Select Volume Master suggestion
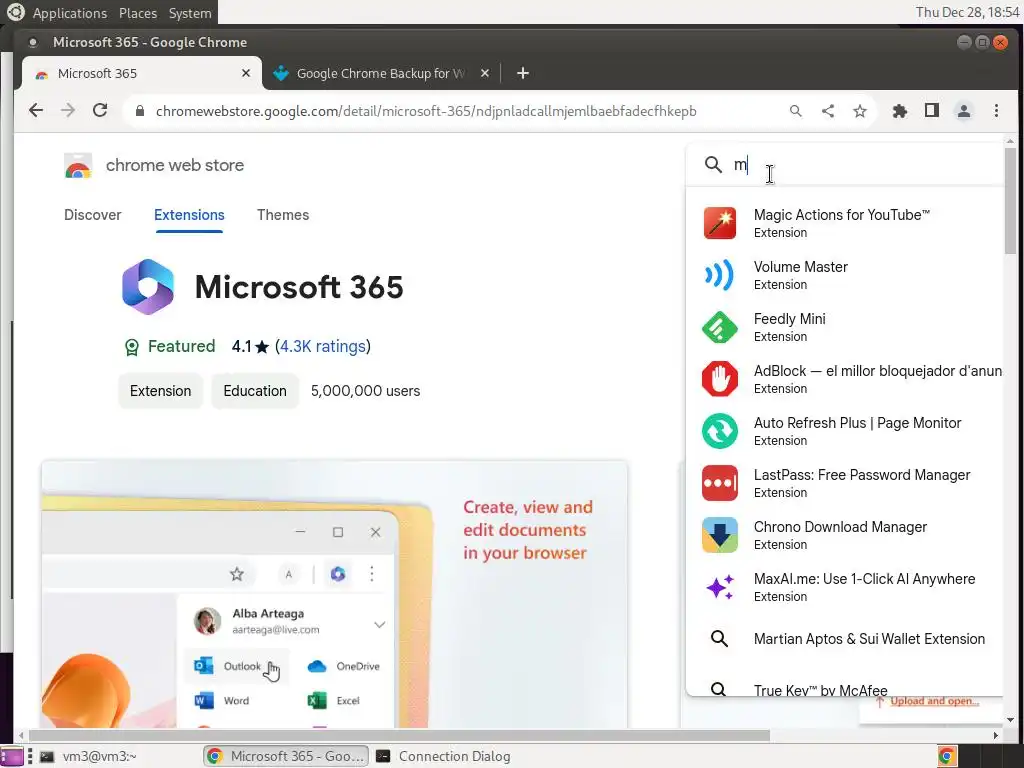 click(x=845, y=275)
